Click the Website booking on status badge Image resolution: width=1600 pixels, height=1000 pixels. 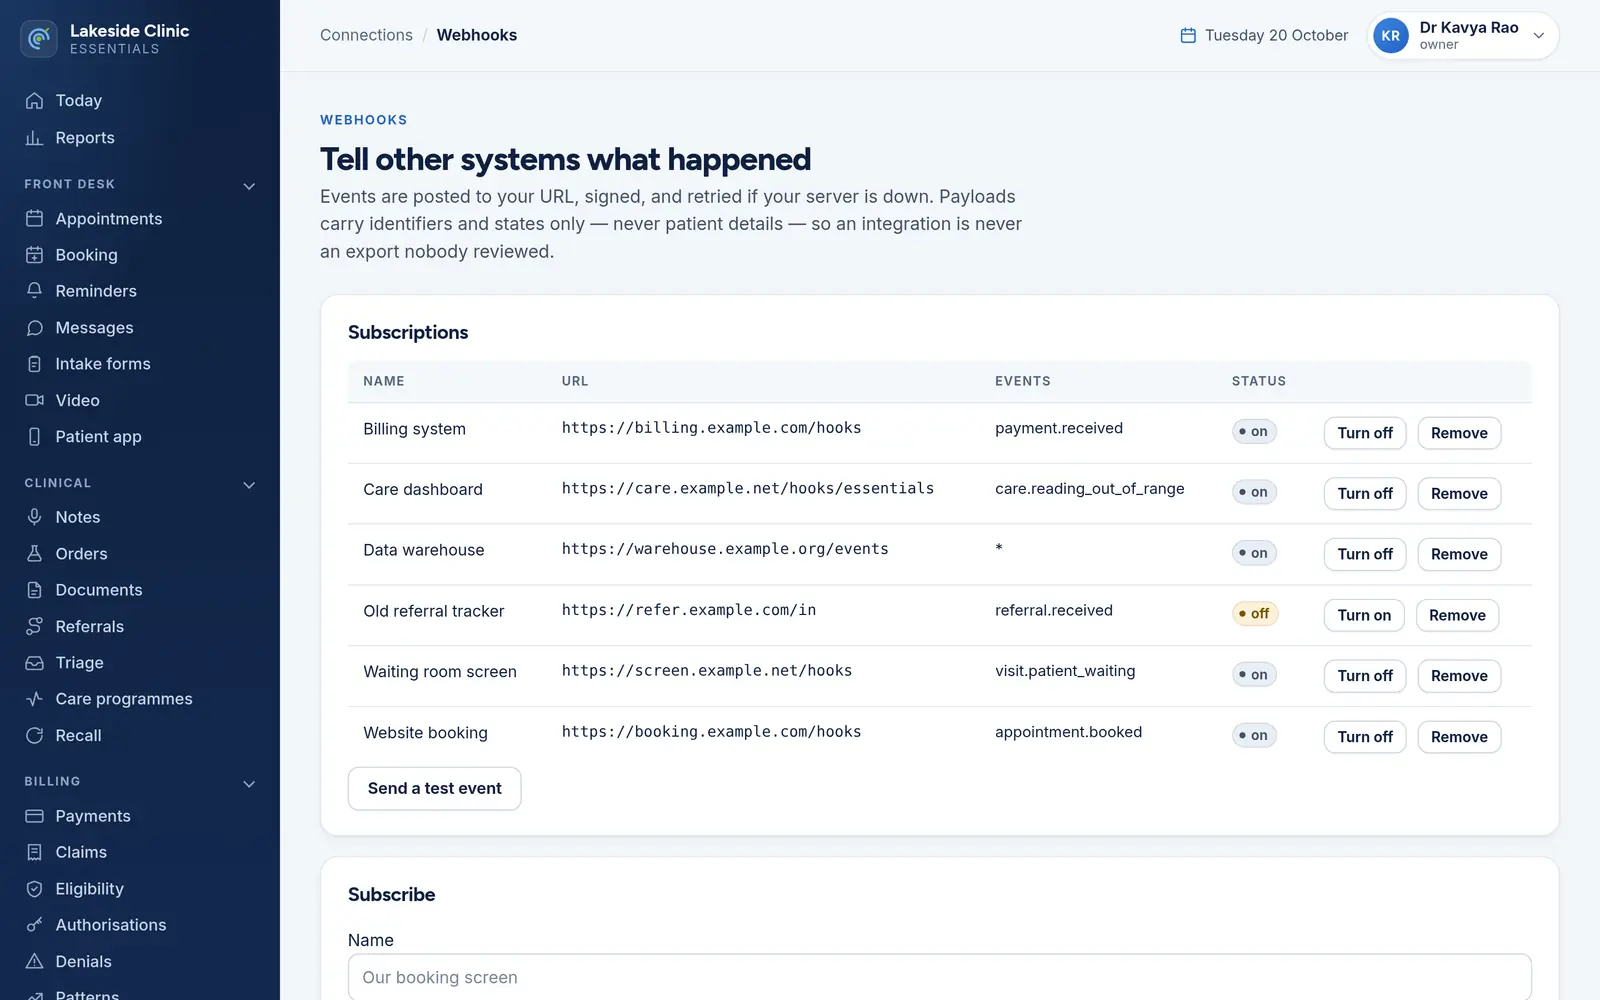[1254, 735]
